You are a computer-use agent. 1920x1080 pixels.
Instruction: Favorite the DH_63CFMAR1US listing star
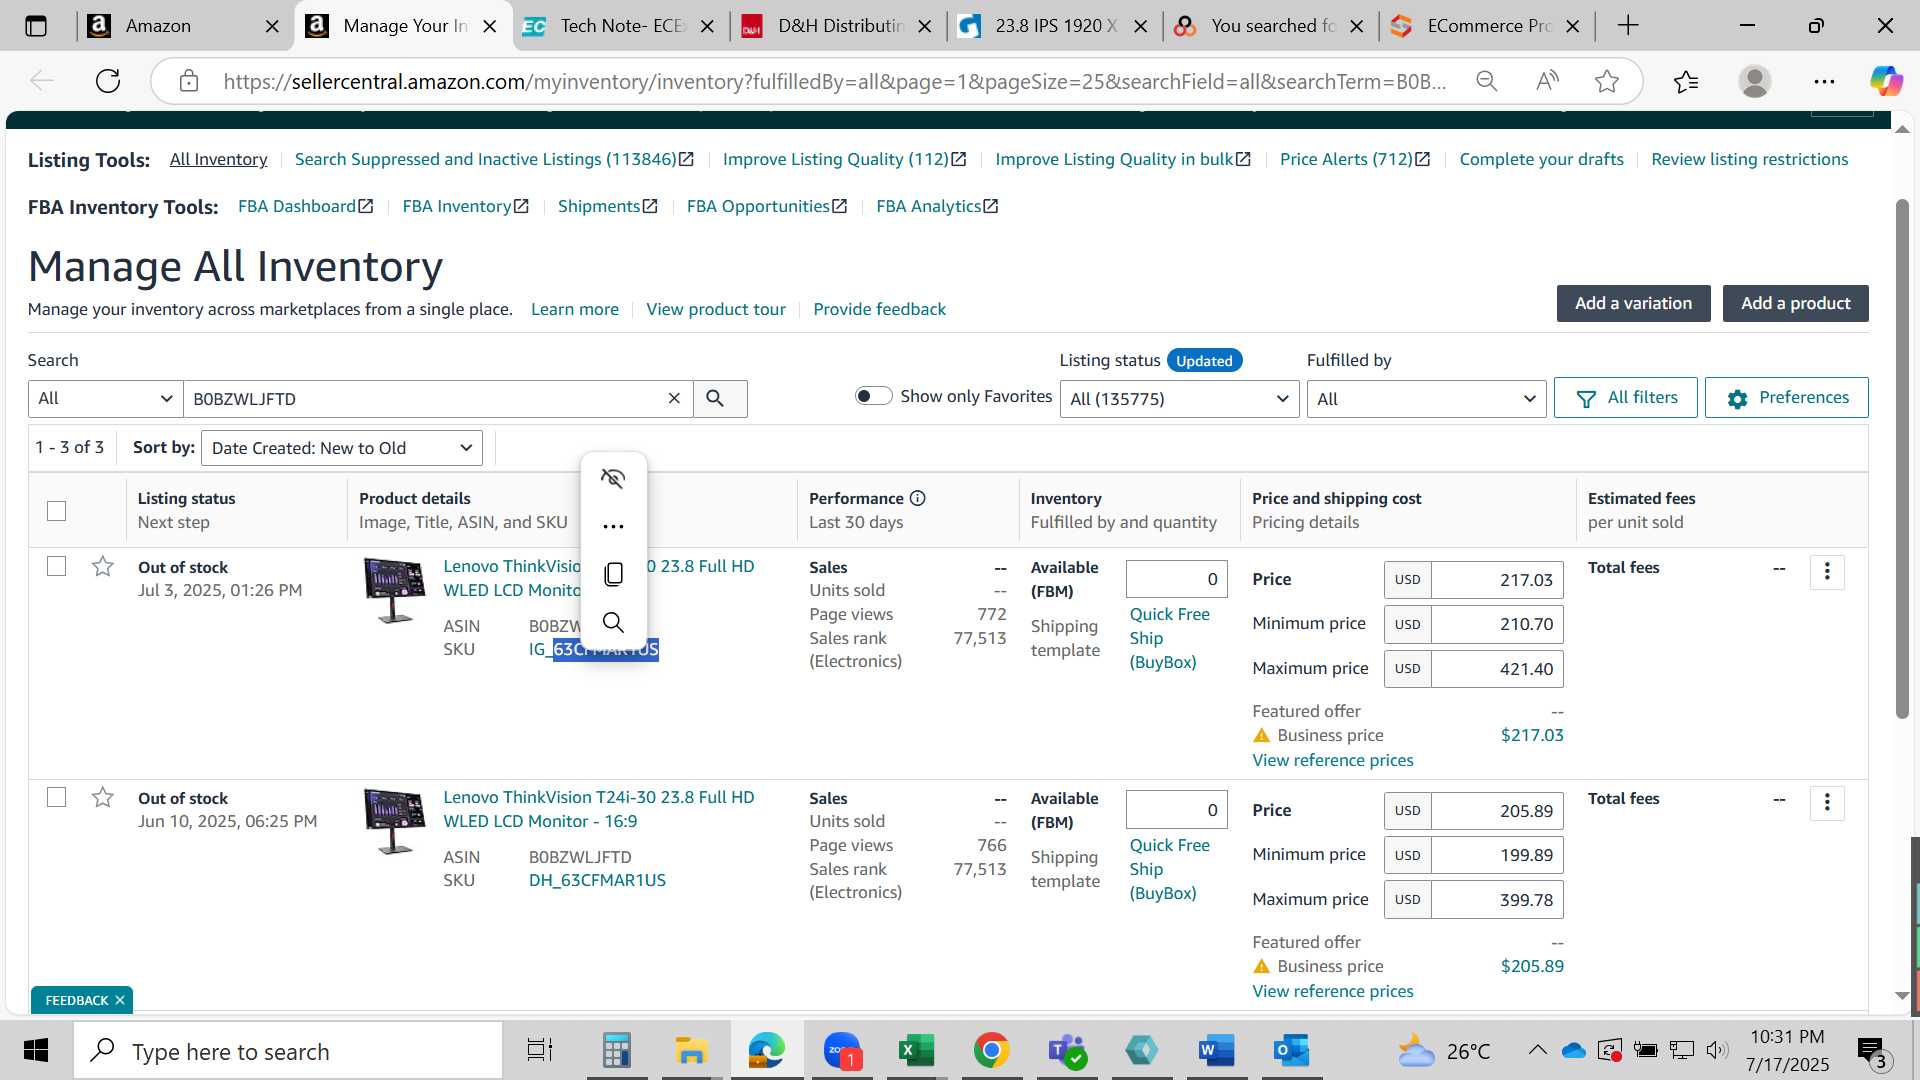point(102,798)
